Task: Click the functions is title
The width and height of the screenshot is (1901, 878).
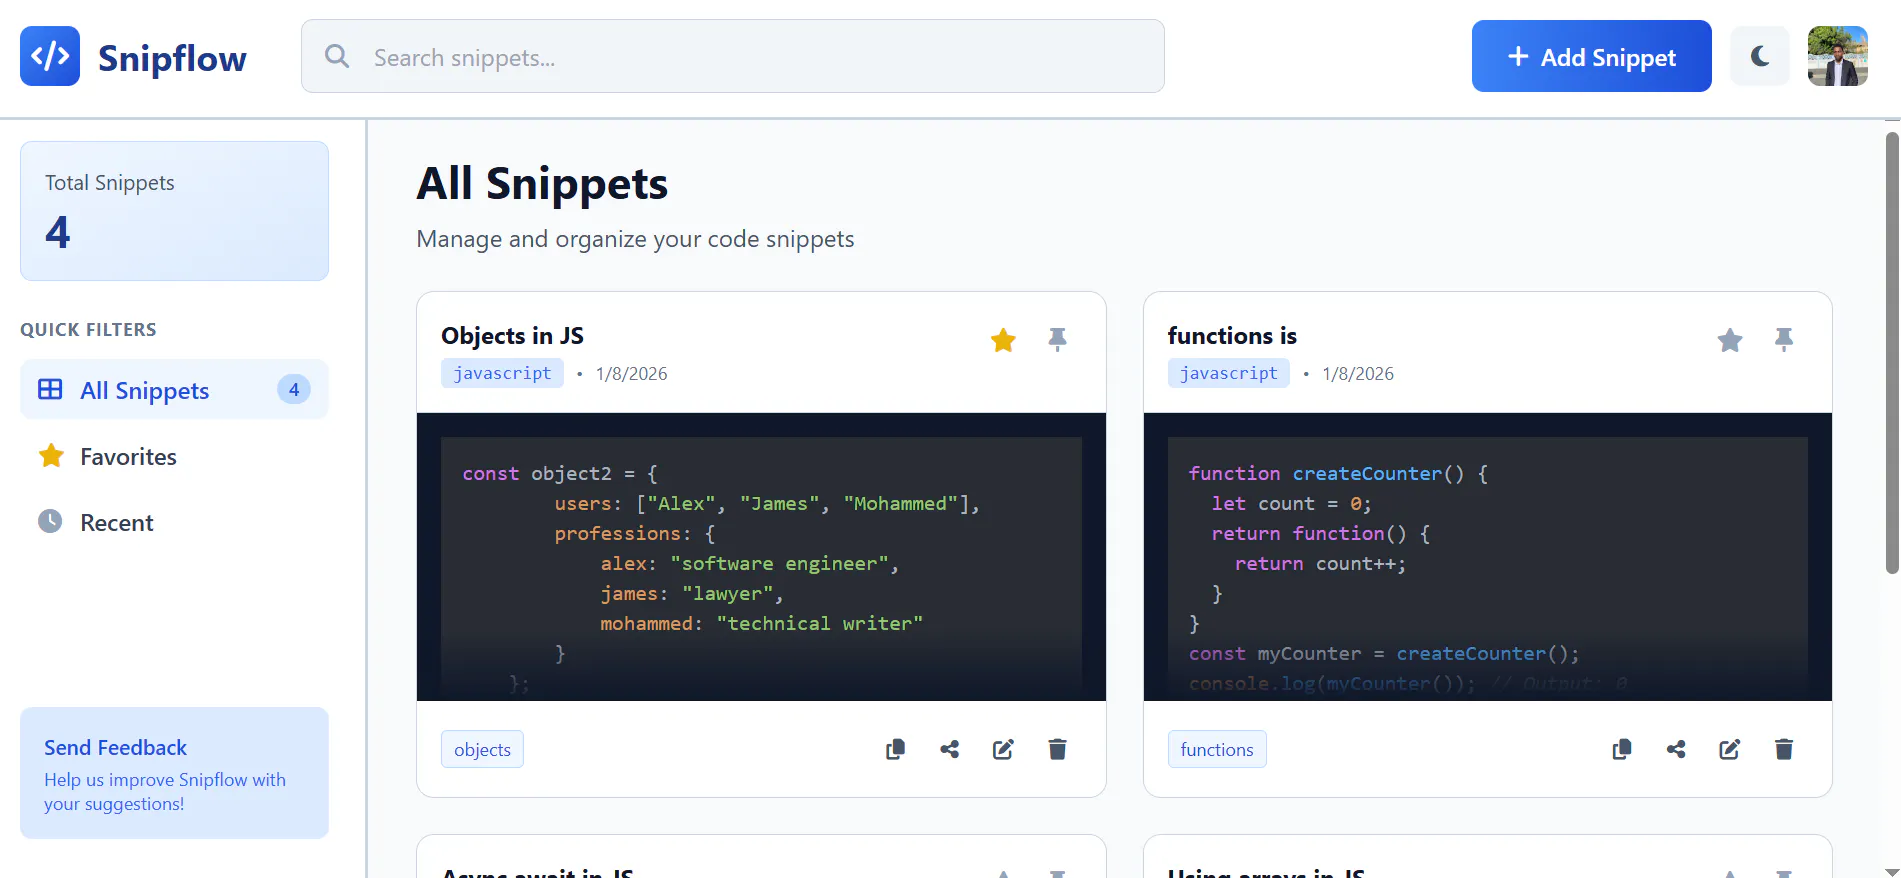Action: [x=1232, y=336]
